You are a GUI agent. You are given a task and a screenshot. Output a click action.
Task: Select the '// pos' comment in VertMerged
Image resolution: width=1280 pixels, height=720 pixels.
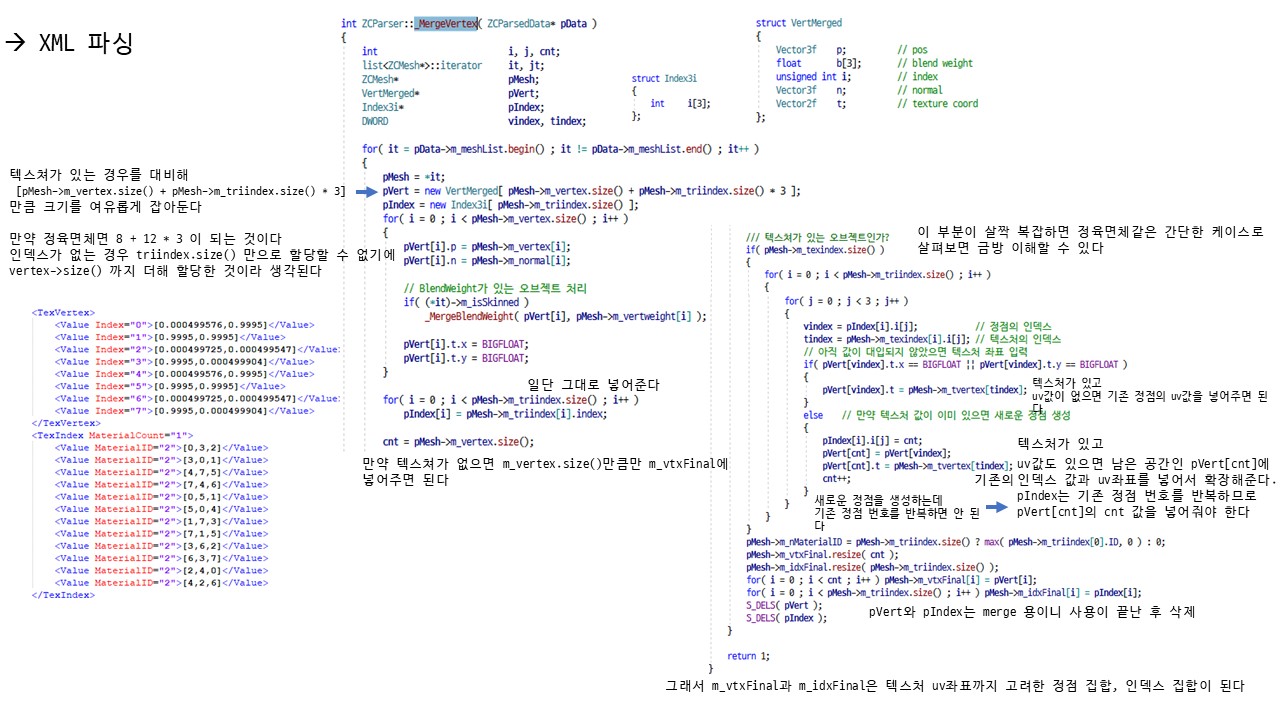(x=912, y=49)
